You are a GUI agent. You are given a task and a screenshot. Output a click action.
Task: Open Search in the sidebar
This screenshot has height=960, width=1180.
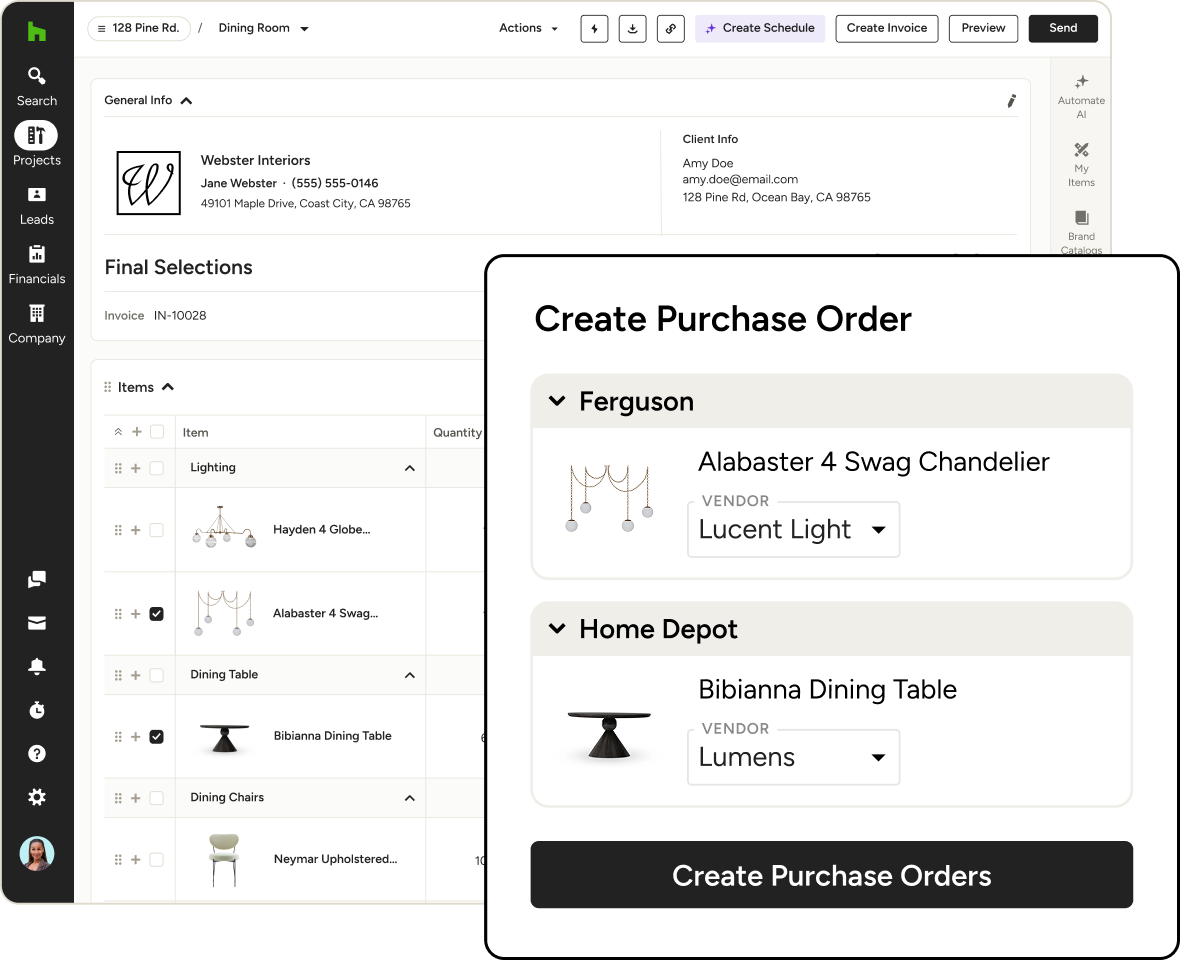pyautogui.click(x=36, y=87)
